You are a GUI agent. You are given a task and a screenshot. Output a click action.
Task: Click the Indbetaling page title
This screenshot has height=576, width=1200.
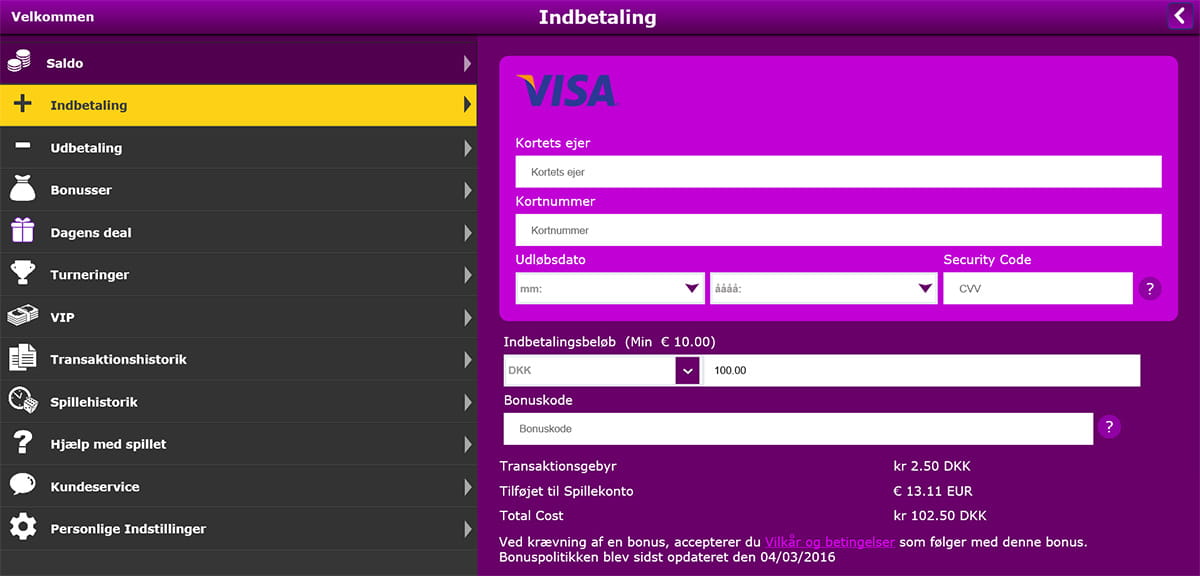click(598, 17)
